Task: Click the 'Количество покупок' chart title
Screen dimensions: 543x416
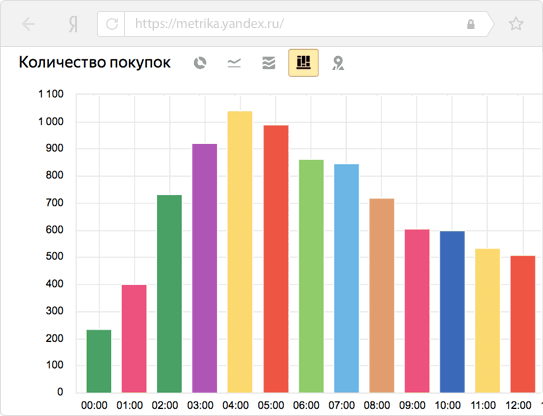Action: pyautogui.click(x=95, y=63)
